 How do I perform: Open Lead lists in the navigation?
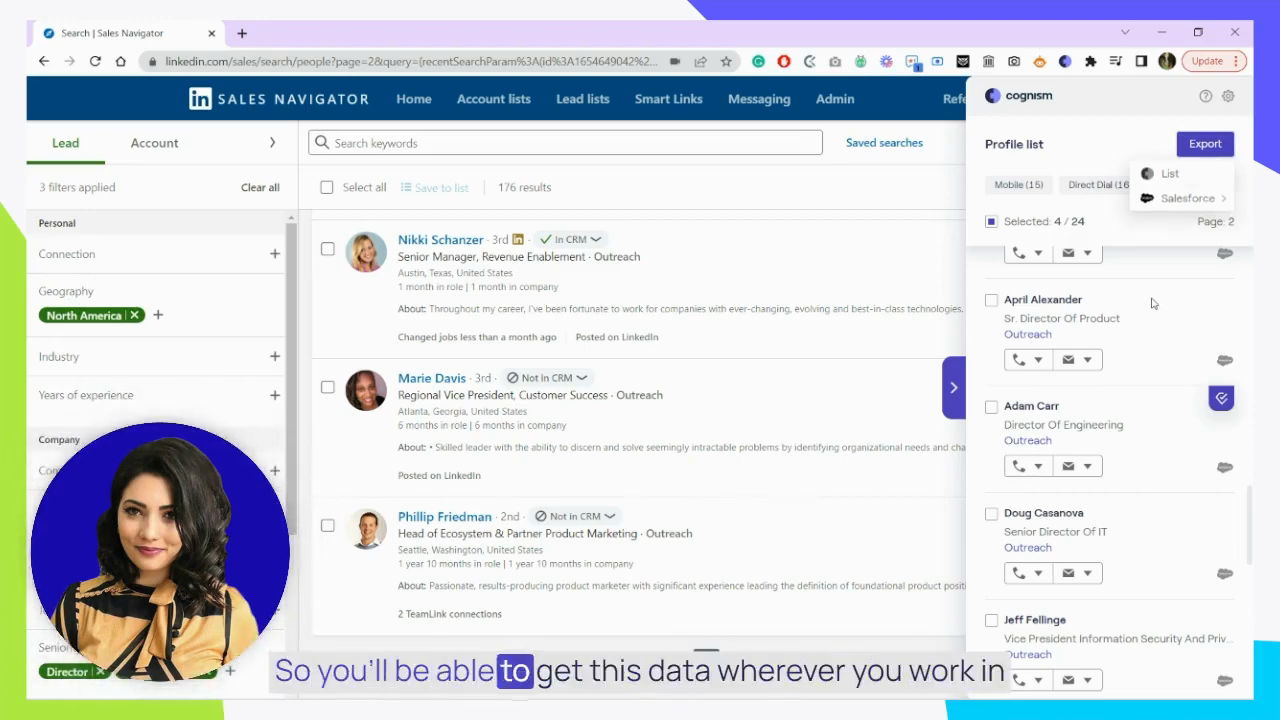[583, 99]
